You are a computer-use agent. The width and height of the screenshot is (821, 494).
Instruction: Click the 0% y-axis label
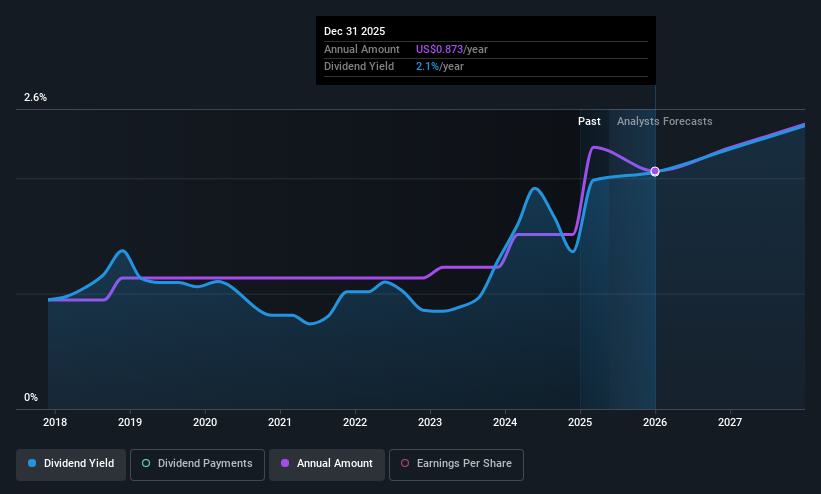click(x=31, y=398)
